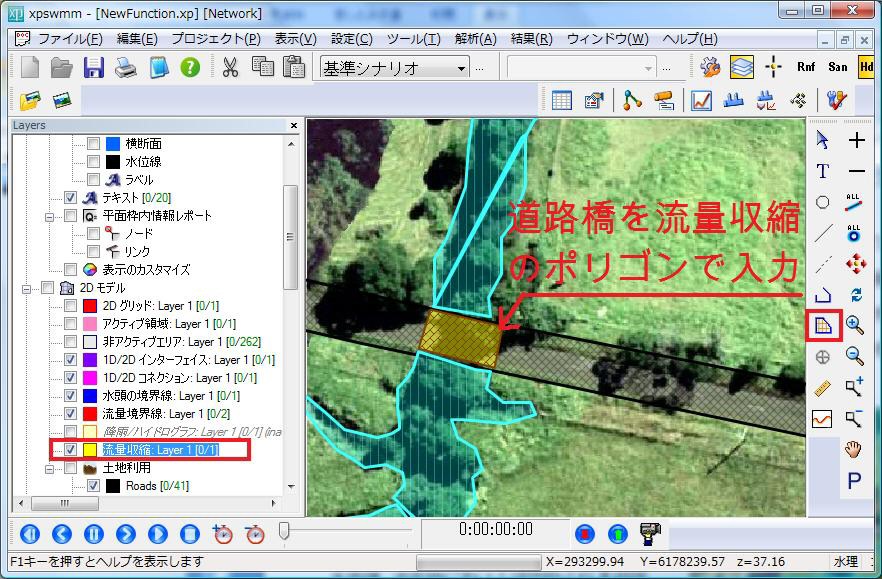The width and height of the screenshot is (882, 579).
Task: Click the plus tool icon
Action: 856,140
